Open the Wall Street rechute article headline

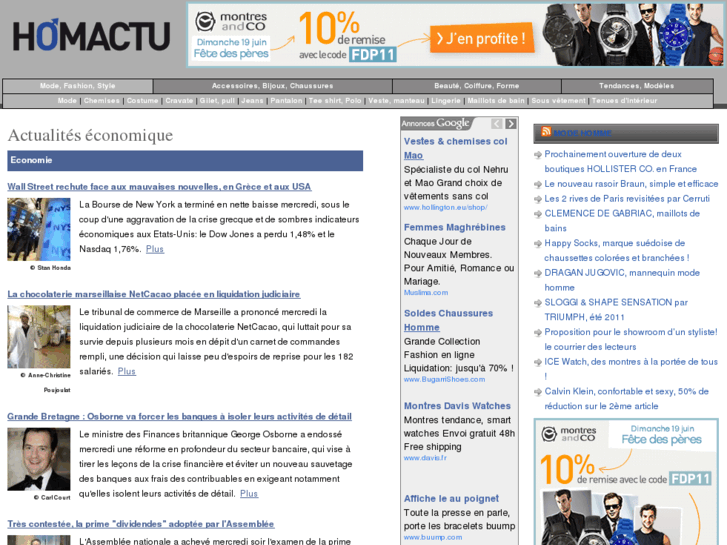(x=159, y=186)
